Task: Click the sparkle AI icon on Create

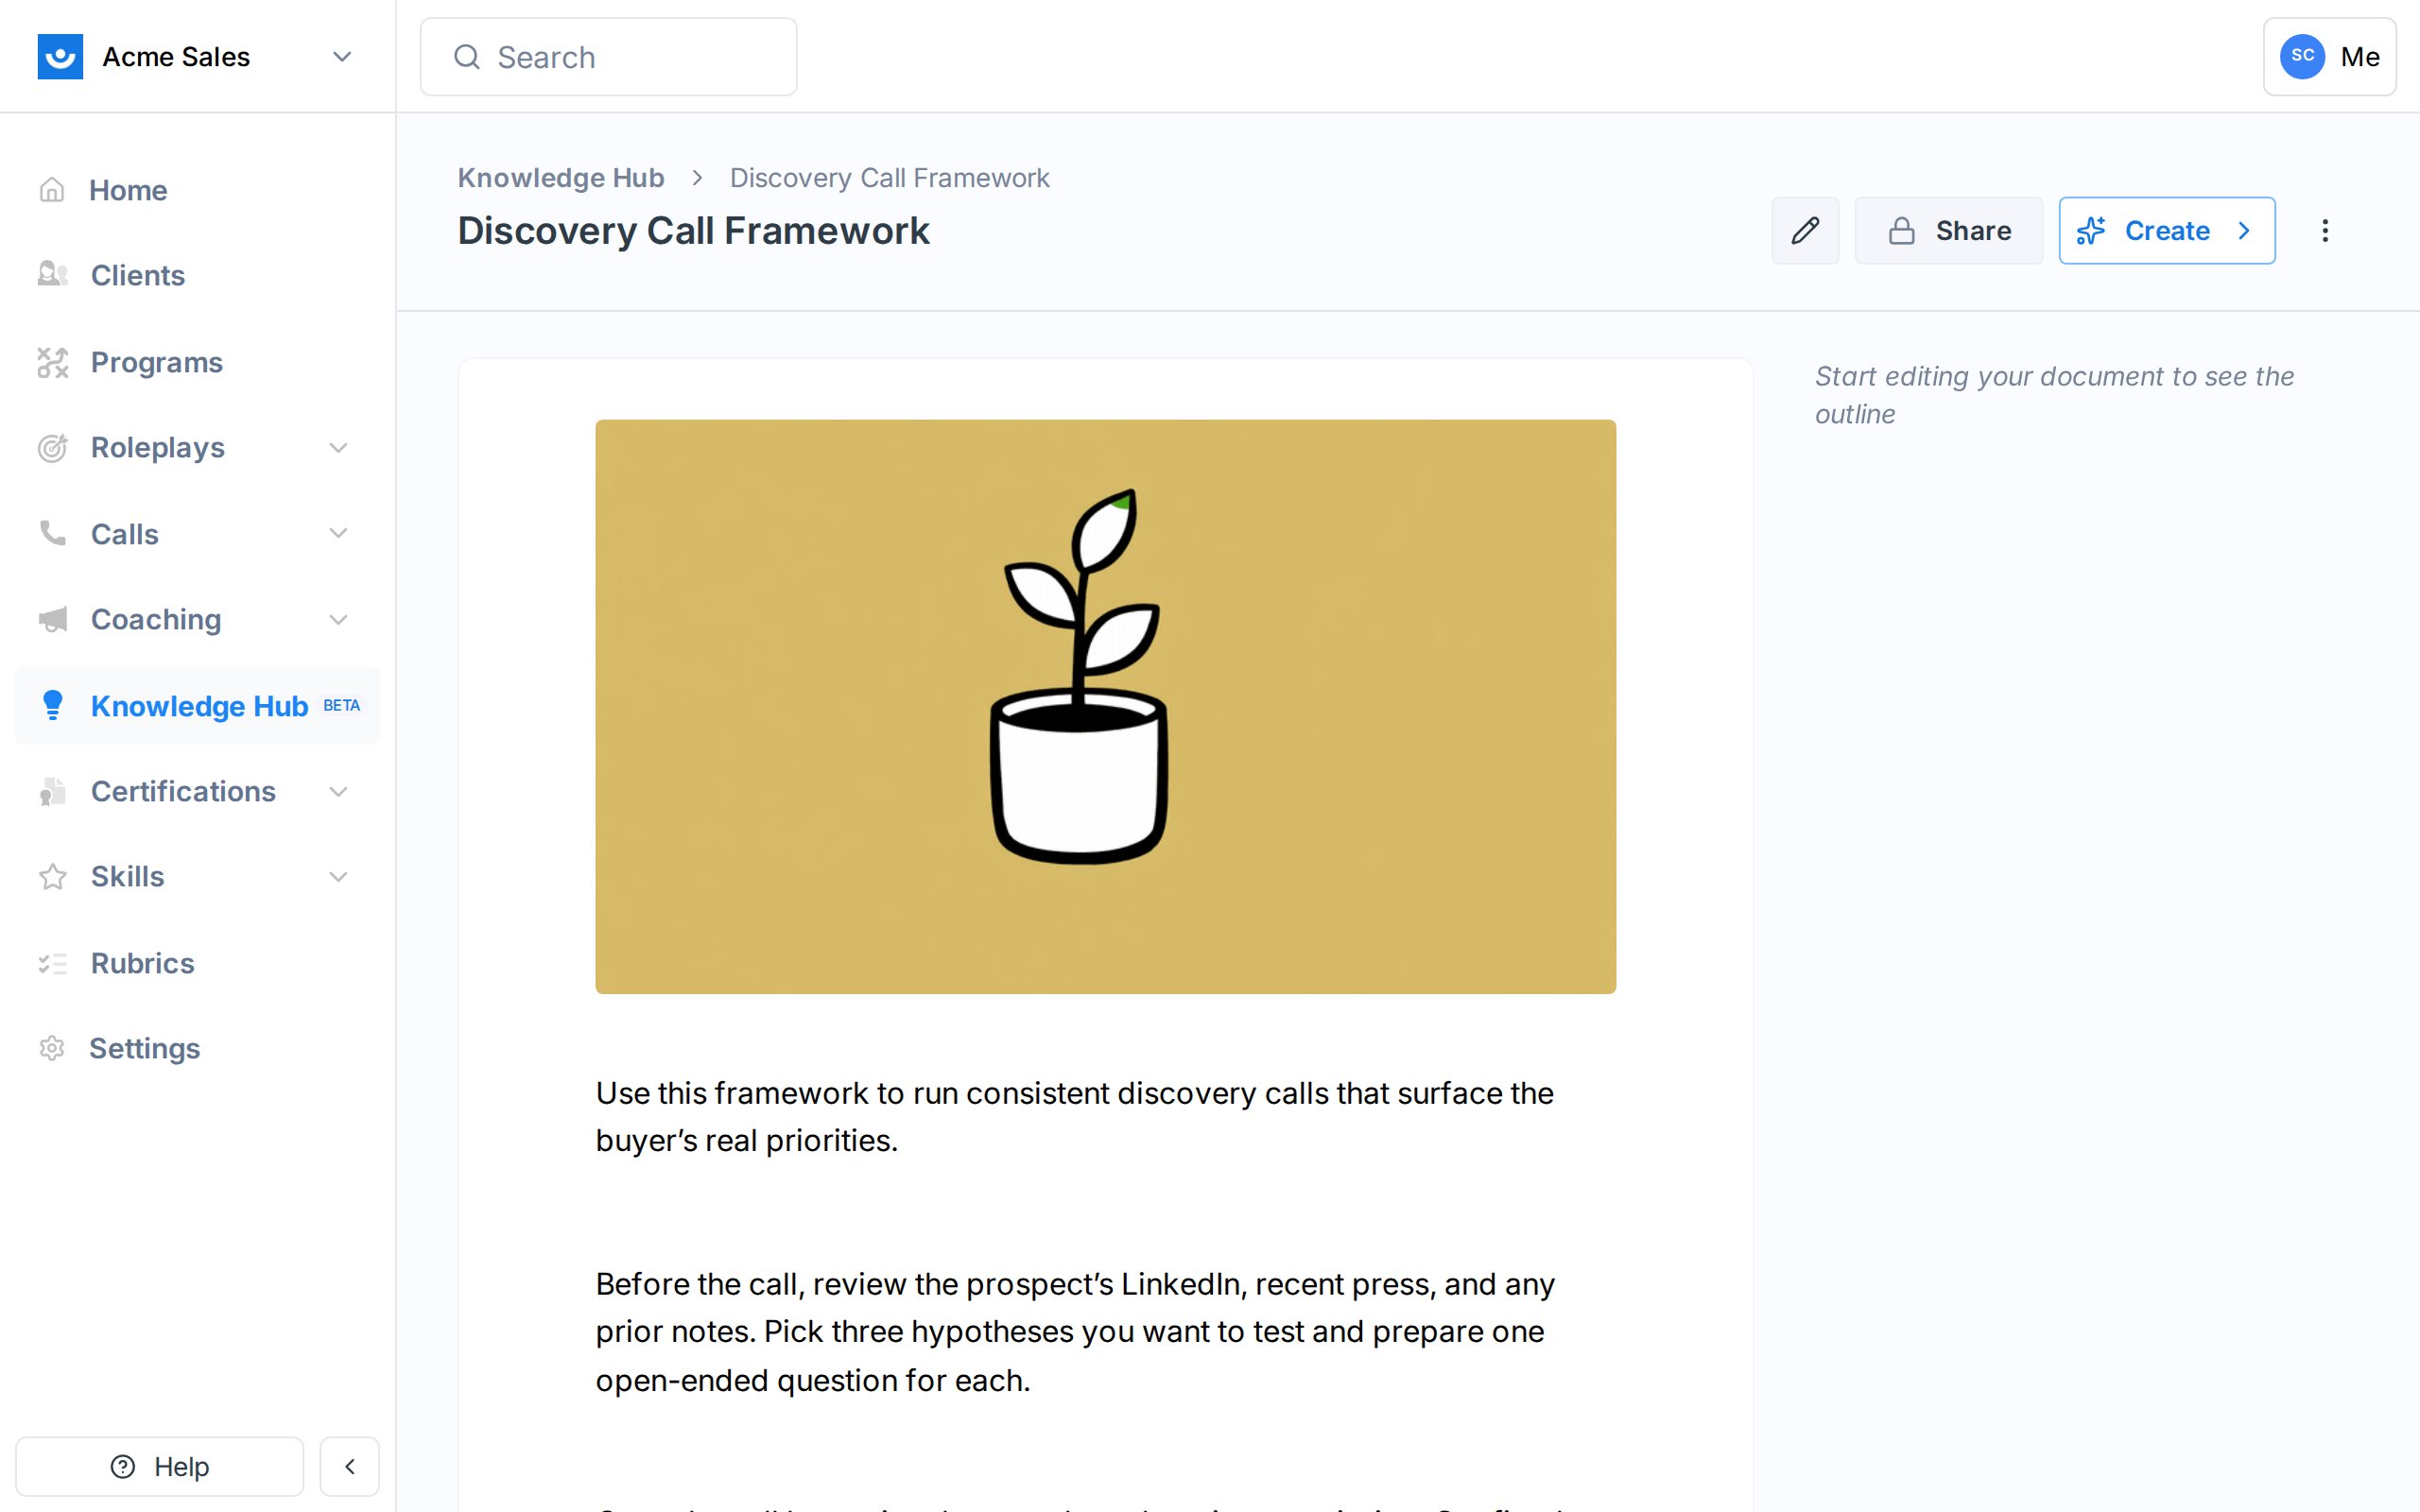Action: 2091,231
